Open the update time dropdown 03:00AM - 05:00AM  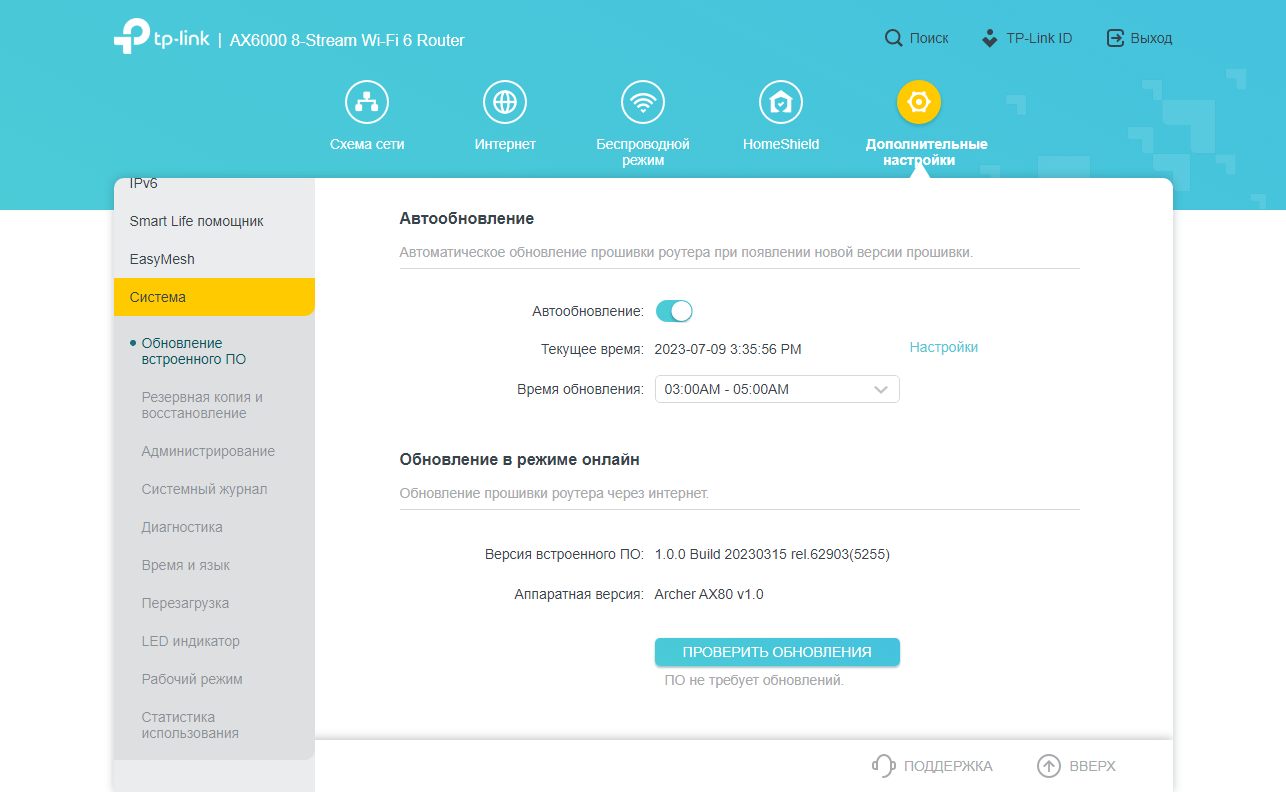coord(777,389)
